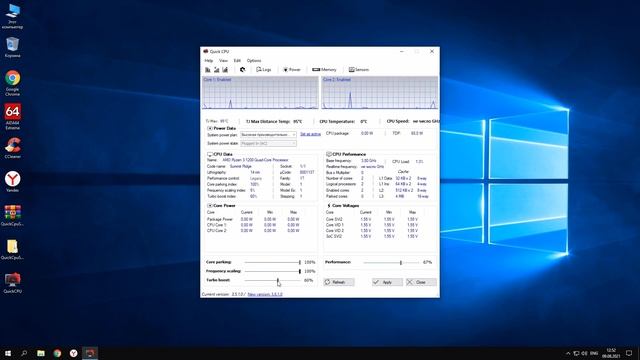640x360 pixels.
Task: Click the SoC SVI2 row label
Action: (x=334, y=236)
